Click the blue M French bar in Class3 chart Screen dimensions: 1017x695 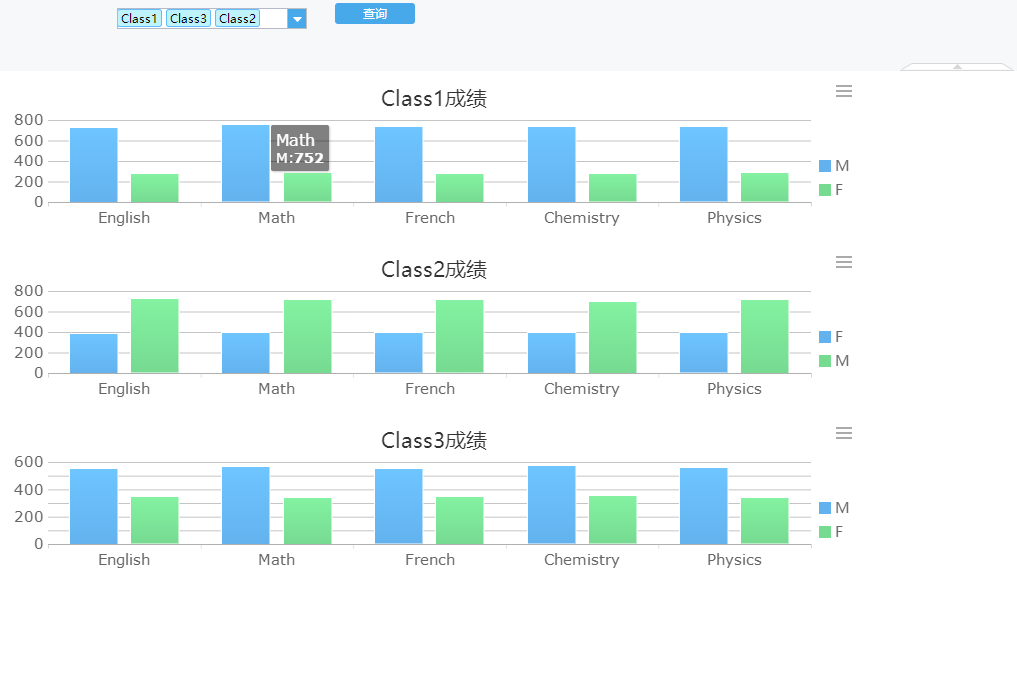pos(399,507)
